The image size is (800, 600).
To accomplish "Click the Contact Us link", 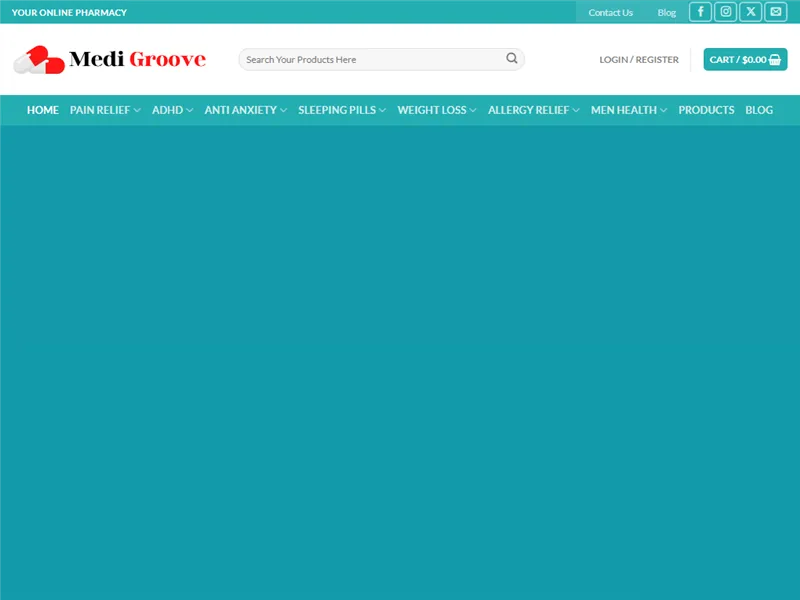I will click(x=610, y=13).
